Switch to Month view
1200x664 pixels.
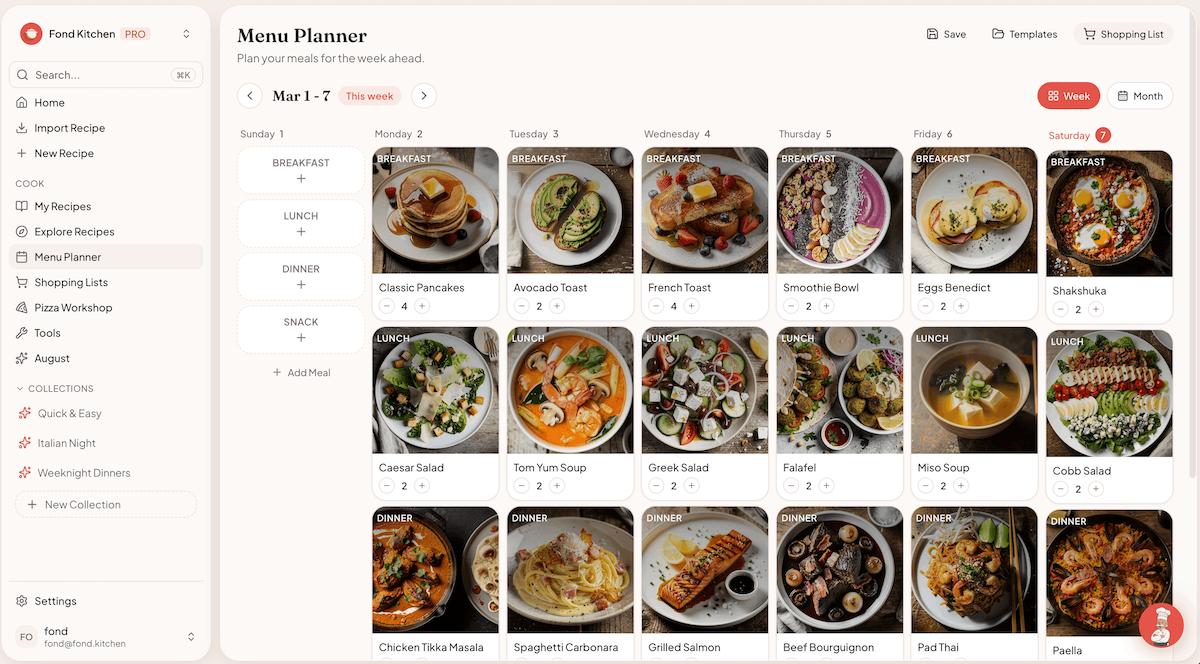pyautogui.click(x=1139, y=96)
